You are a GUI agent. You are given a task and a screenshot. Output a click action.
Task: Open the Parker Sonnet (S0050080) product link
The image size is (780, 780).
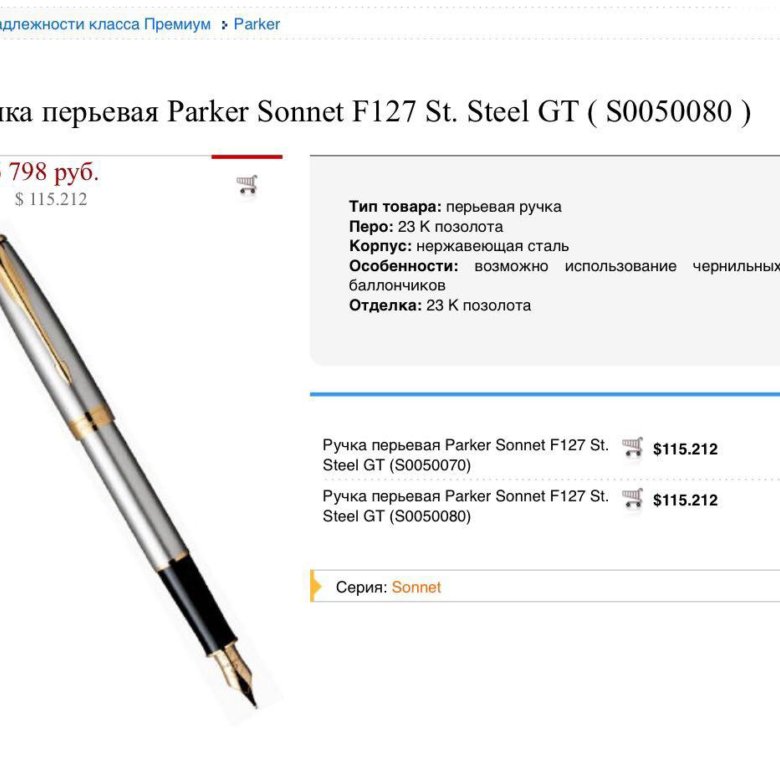point(465,506)
